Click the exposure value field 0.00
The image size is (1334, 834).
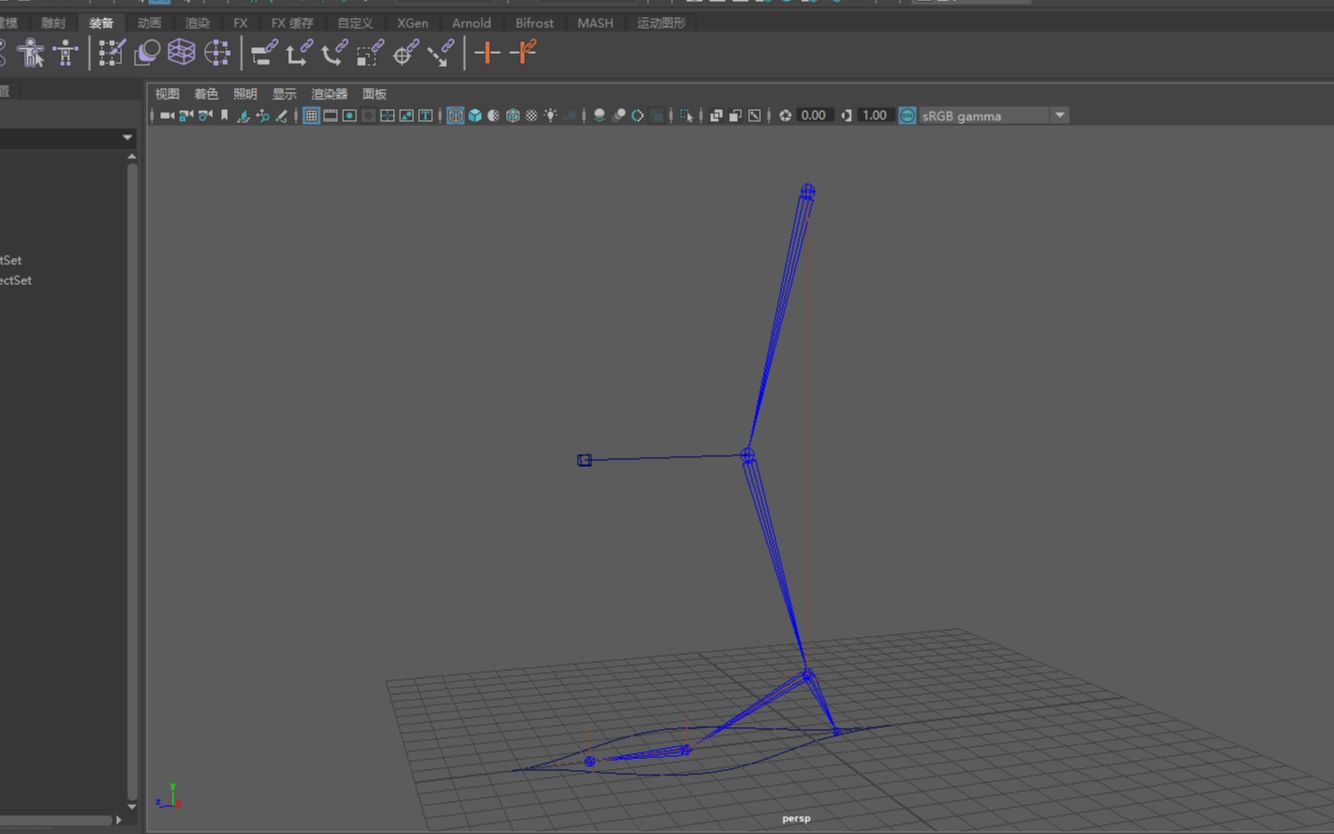[813, 116]
